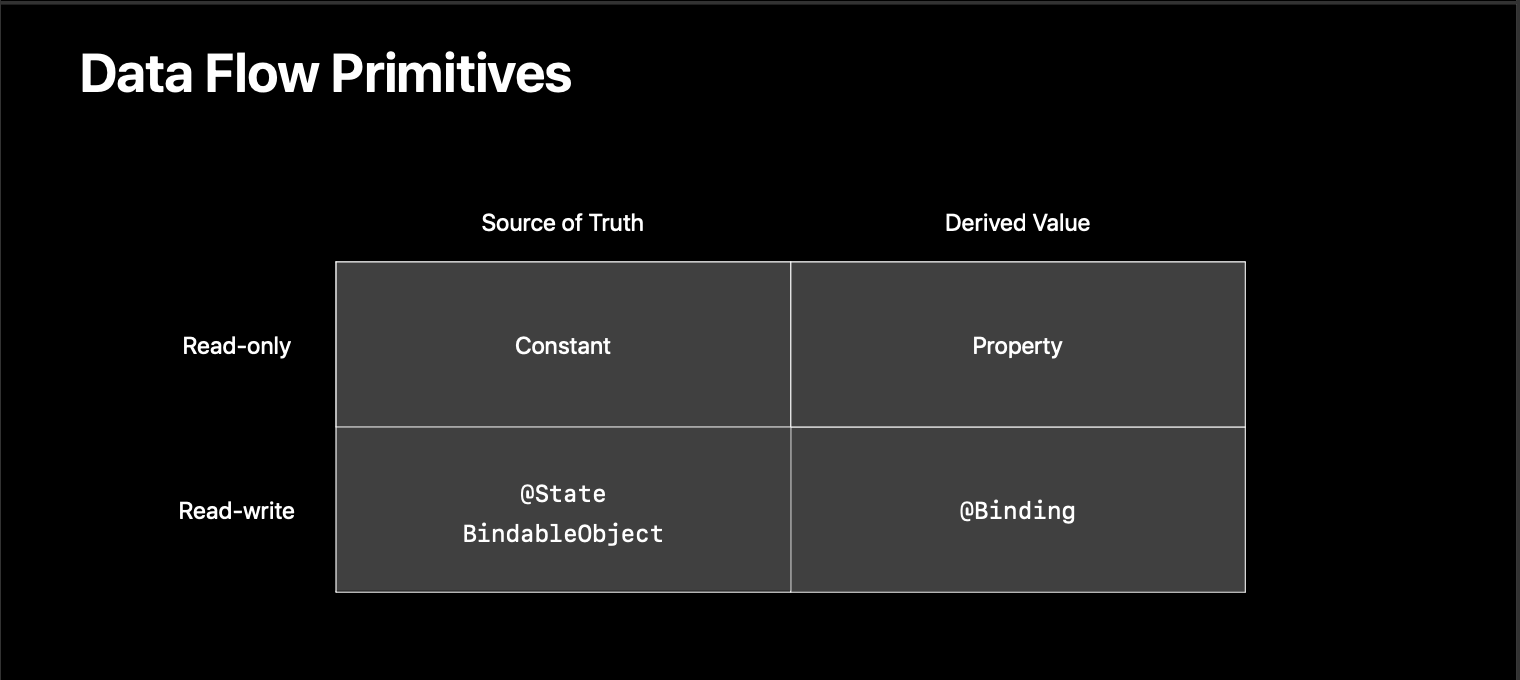The height and width of the screenshot is (680, 1520).
Task: Click the Read-write row label
Action: point(237,511)
